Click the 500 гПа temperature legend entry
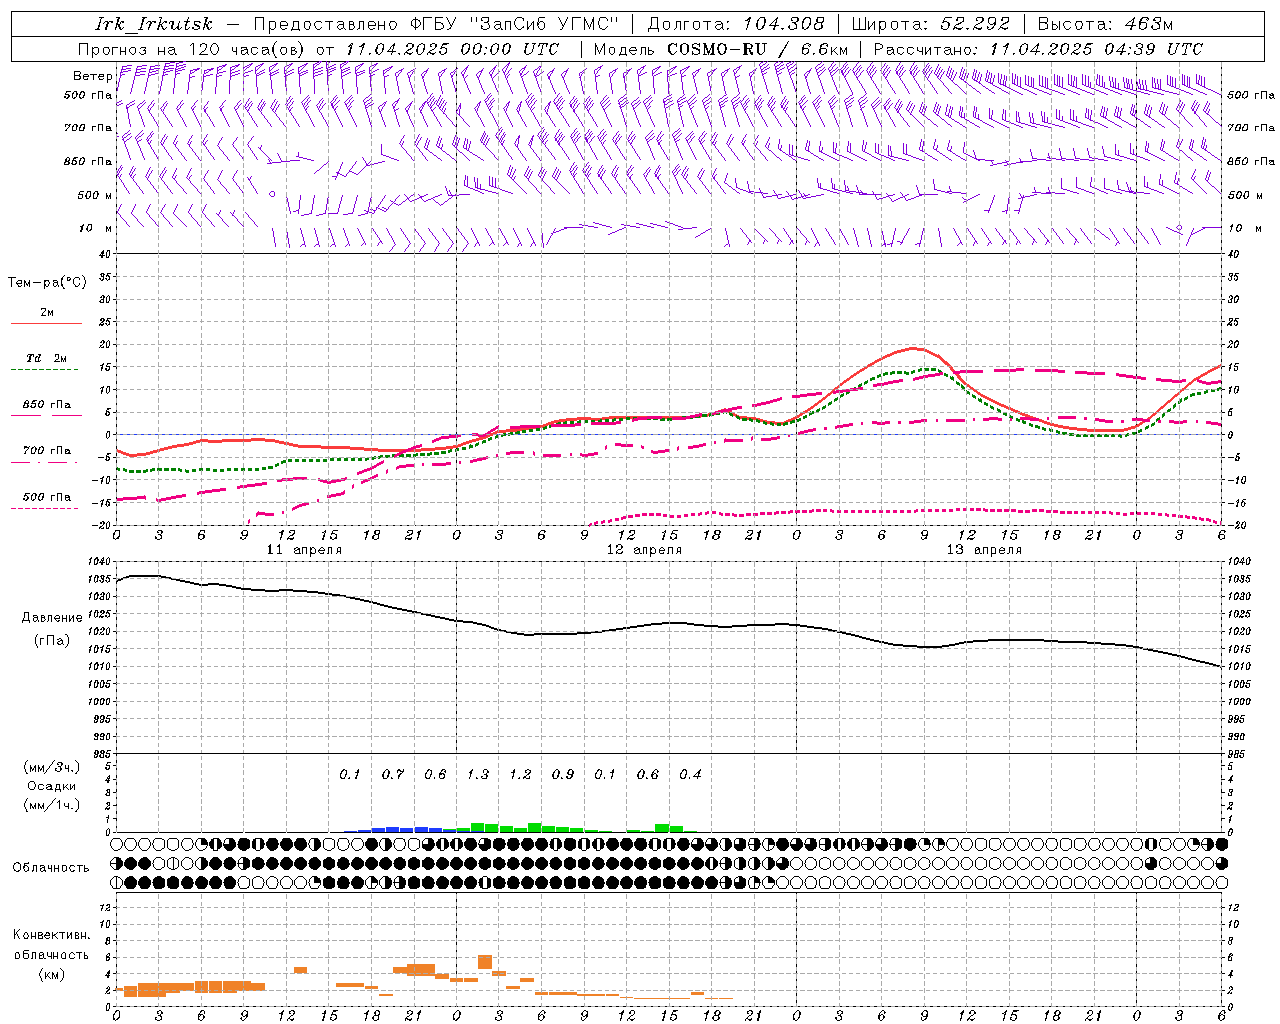The width and height of the screenshot is (1280, 1024). [x=46, y=497]
